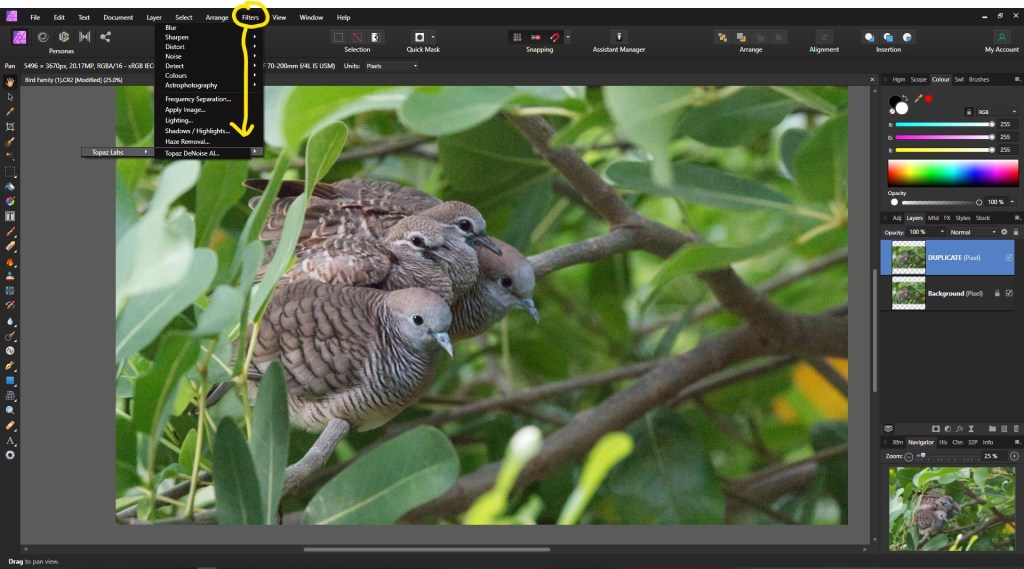Select the Crop tool

[10, 127]
